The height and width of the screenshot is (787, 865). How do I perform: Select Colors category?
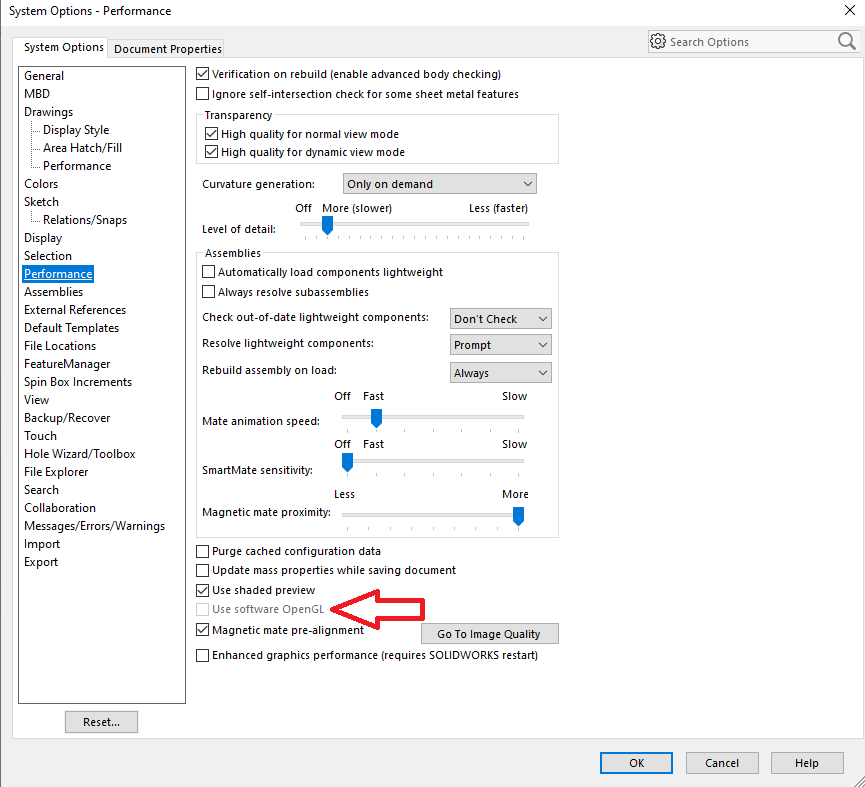click(x=41, y=184)
